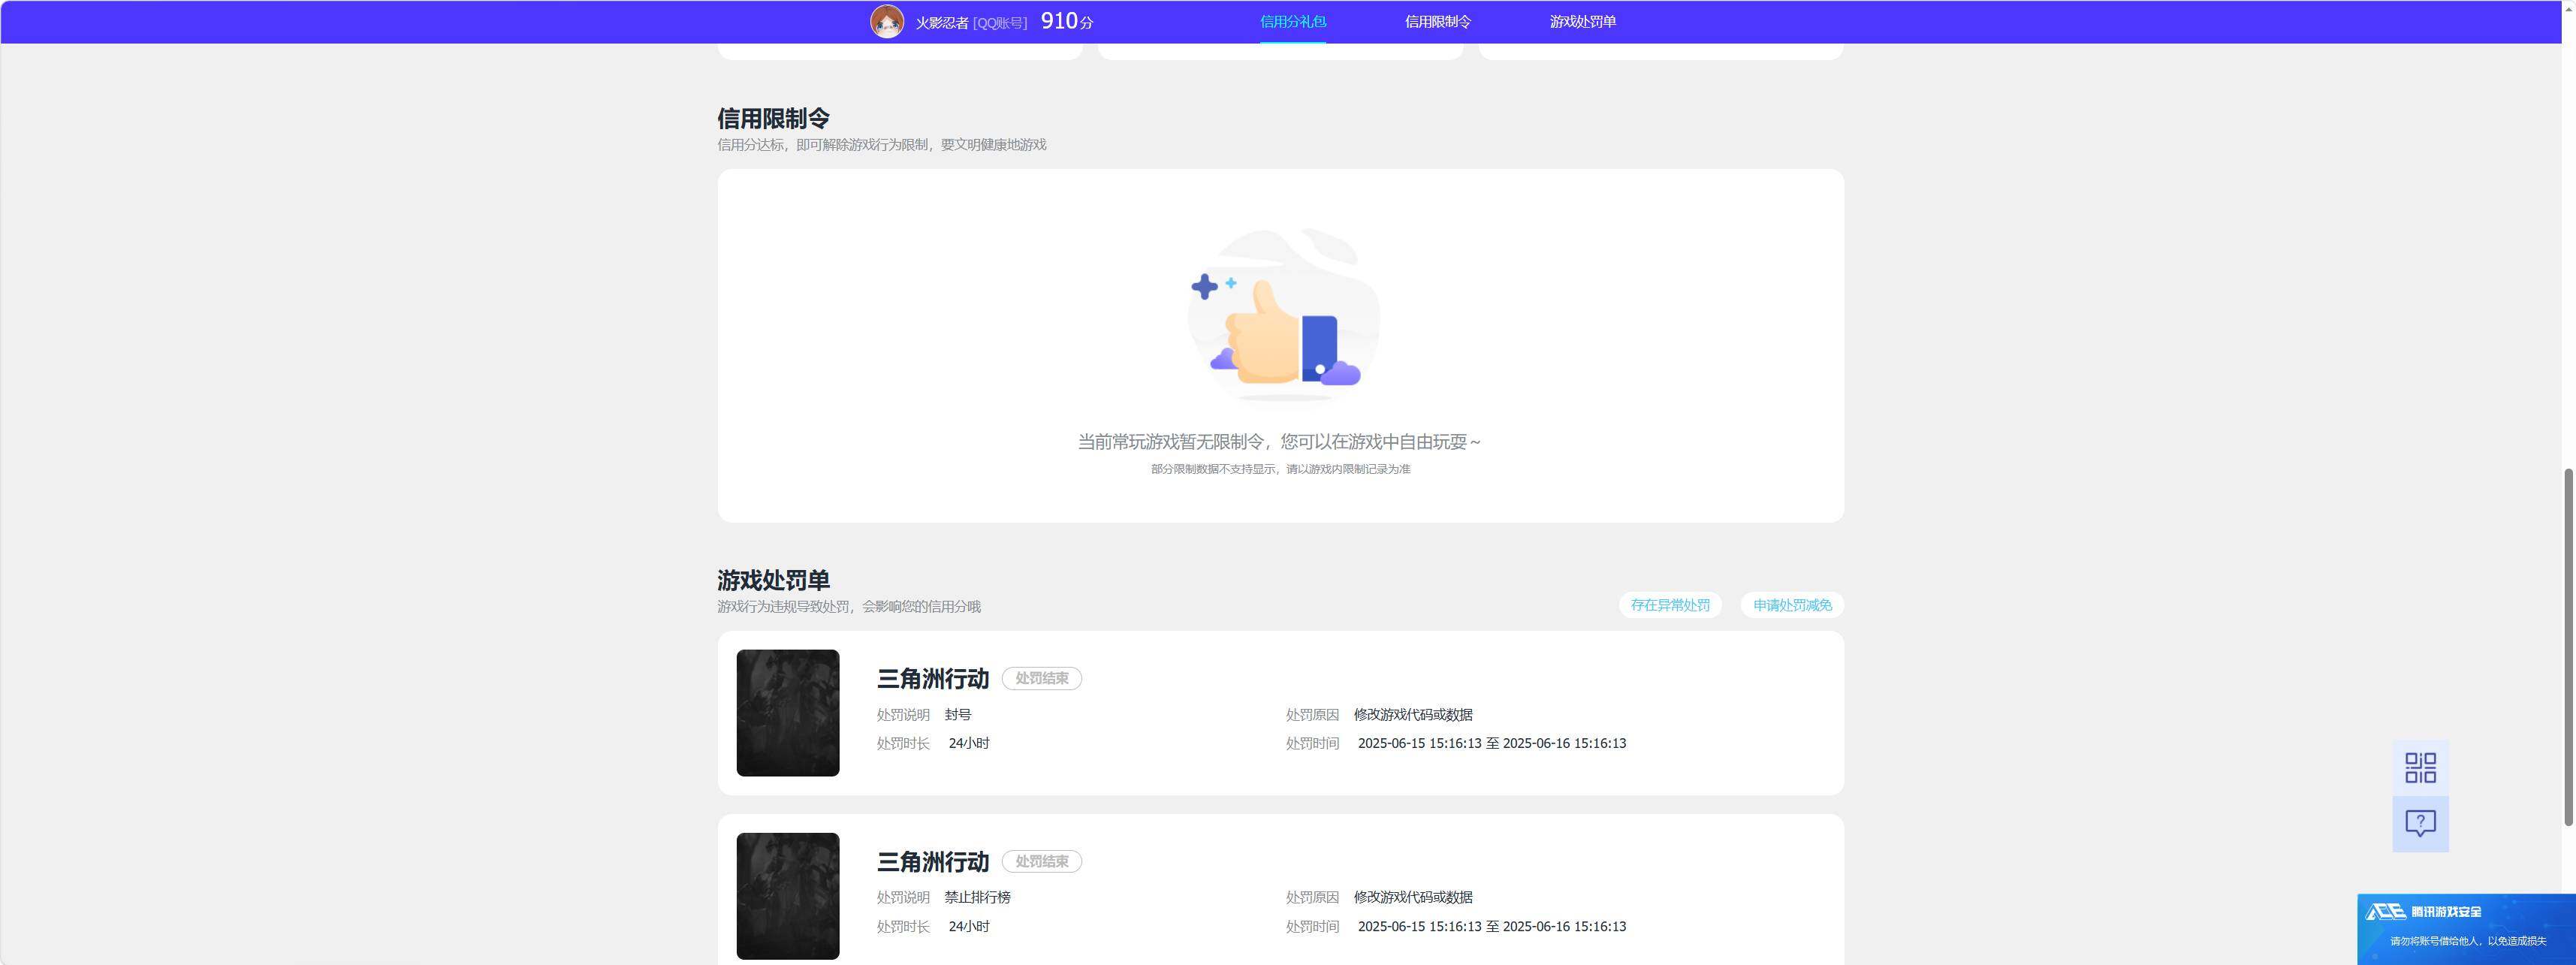Switch to the 信用限制令 tab
This screenshot has width=2576, height=965.
click(x=1437, y=21)
